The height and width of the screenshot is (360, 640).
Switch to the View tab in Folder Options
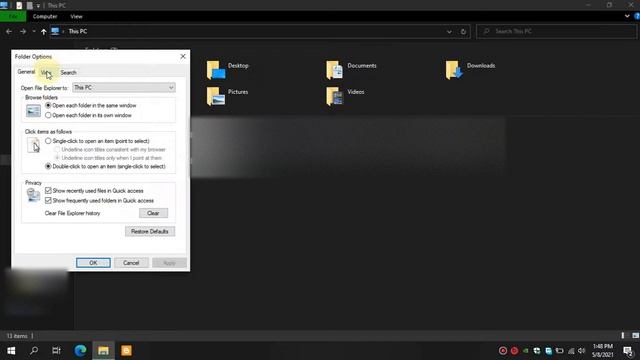(x=46, y=73)
